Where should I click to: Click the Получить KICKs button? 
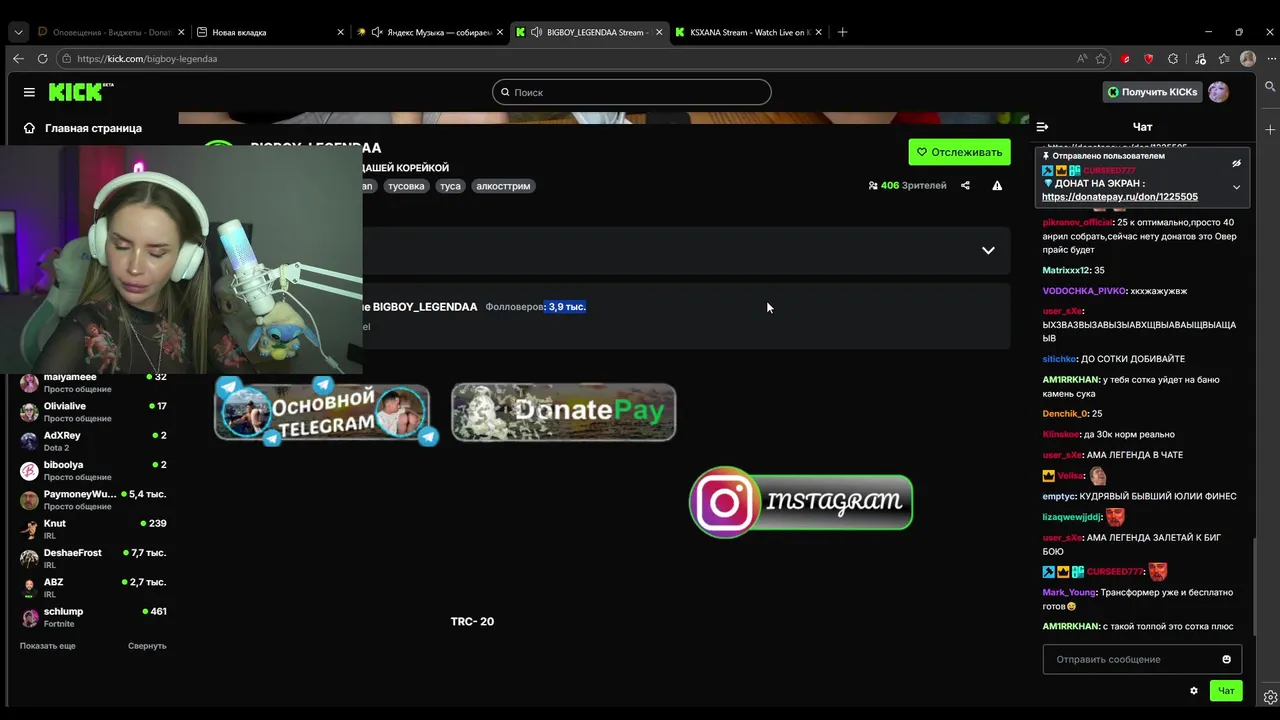tap(1152, 92)
